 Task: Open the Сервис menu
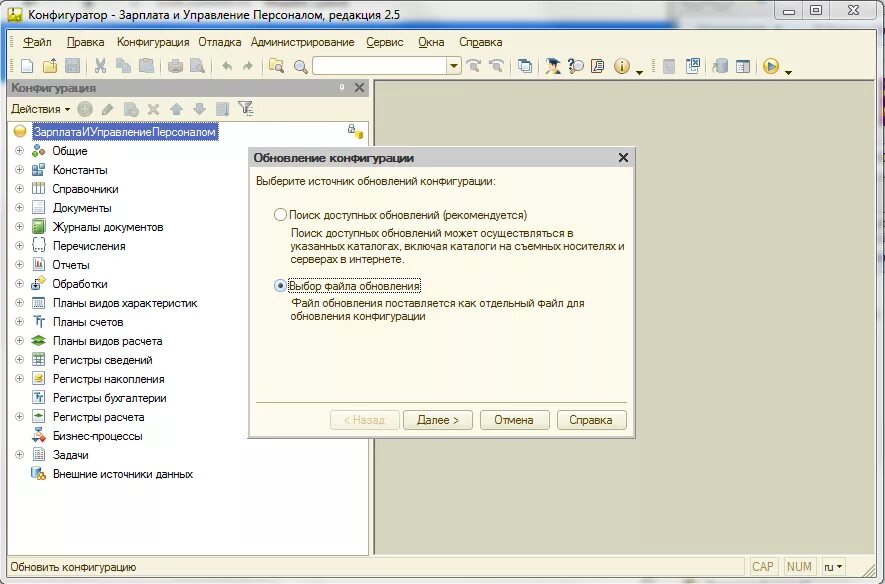click(385, 42)
